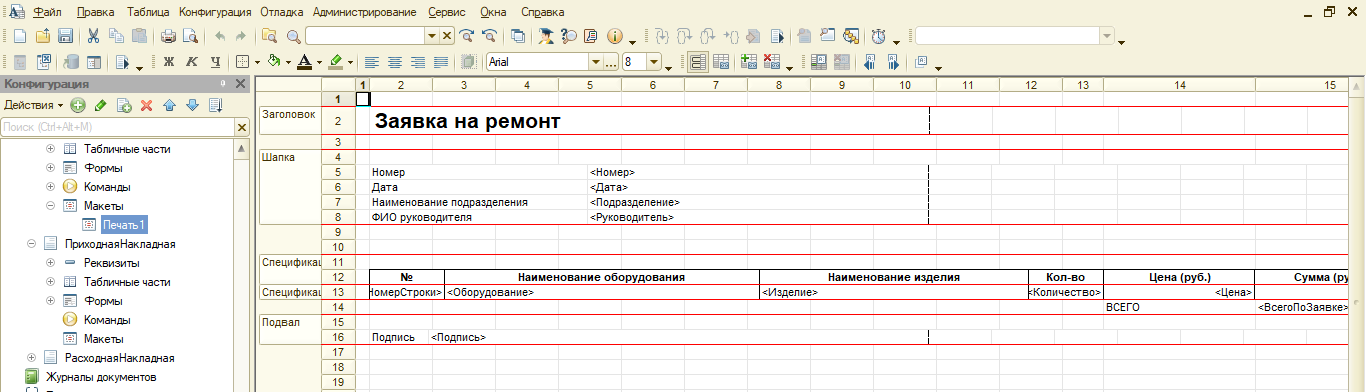Click the remove named area red X icon
Screen dimensions: 1366x392
point(771,62)
